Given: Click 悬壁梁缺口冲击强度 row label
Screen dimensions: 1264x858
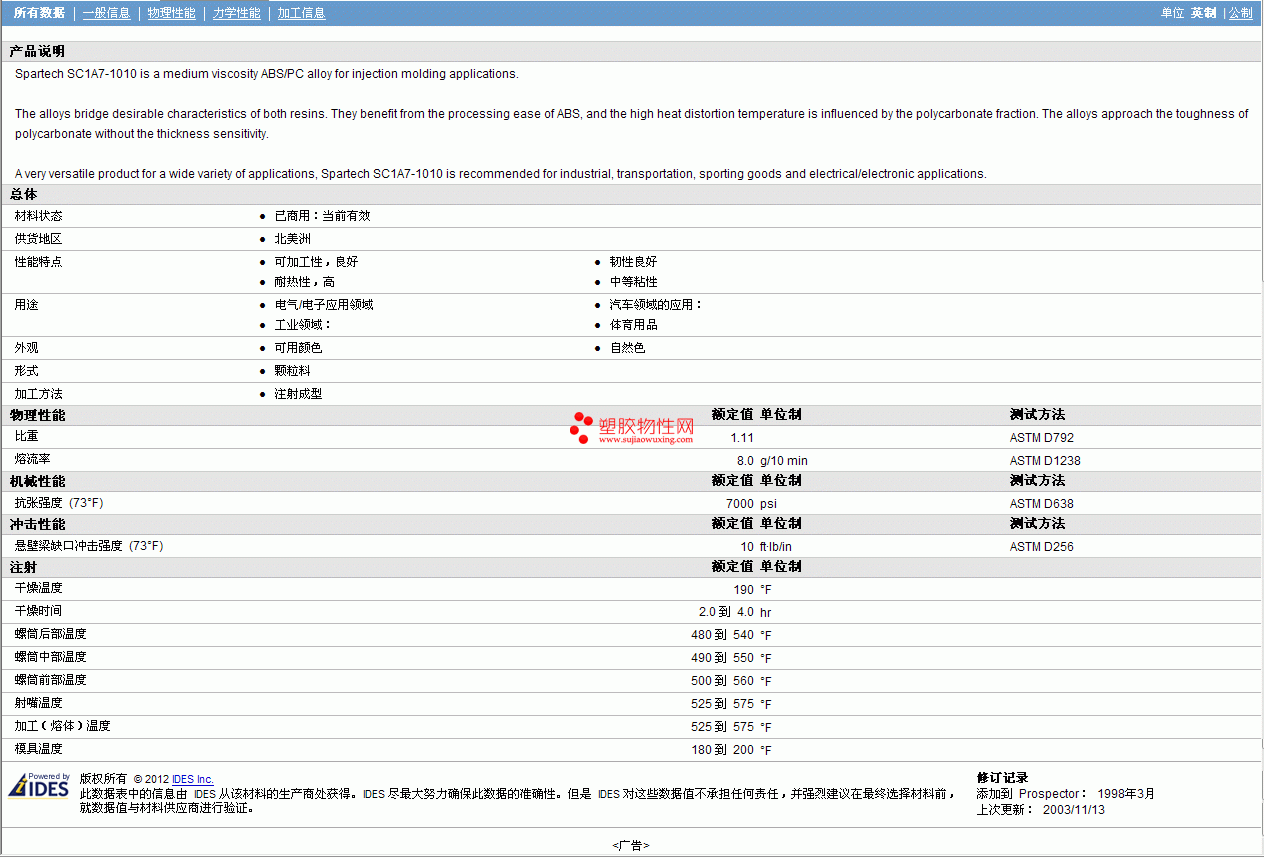Looking at the screenshot, I should tap(89, 546).
